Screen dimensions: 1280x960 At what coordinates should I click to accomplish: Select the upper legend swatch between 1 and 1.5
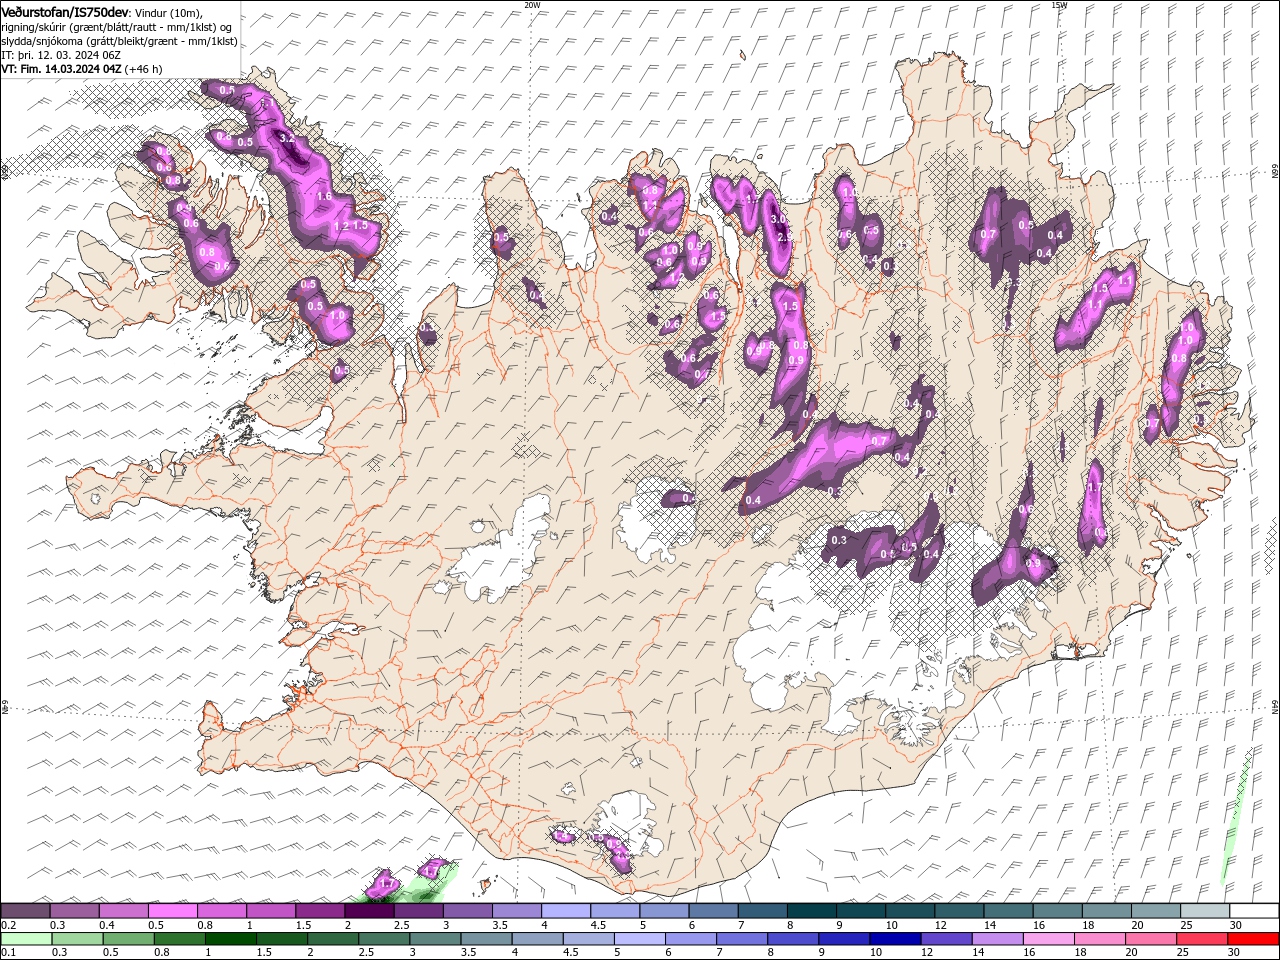pyautogui.click(x=270, y=911)
